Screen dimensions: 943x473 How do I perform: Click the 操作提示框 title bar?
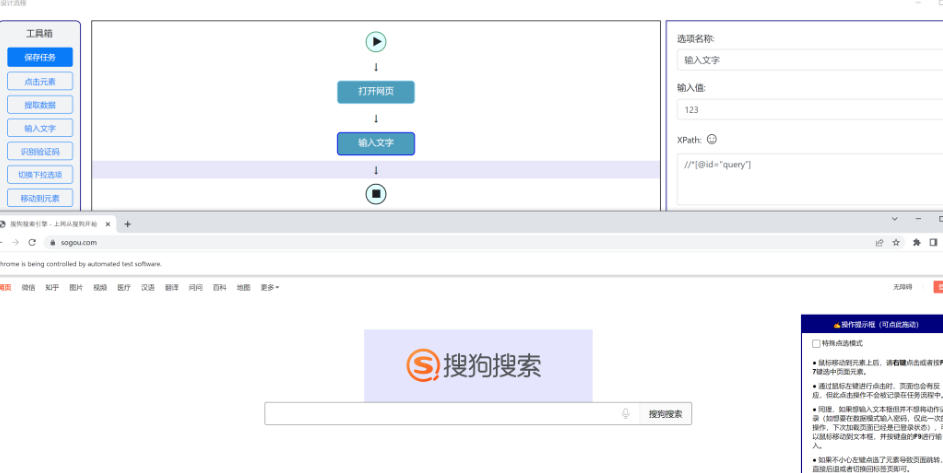pyautogui.click(x=872, y=324)
